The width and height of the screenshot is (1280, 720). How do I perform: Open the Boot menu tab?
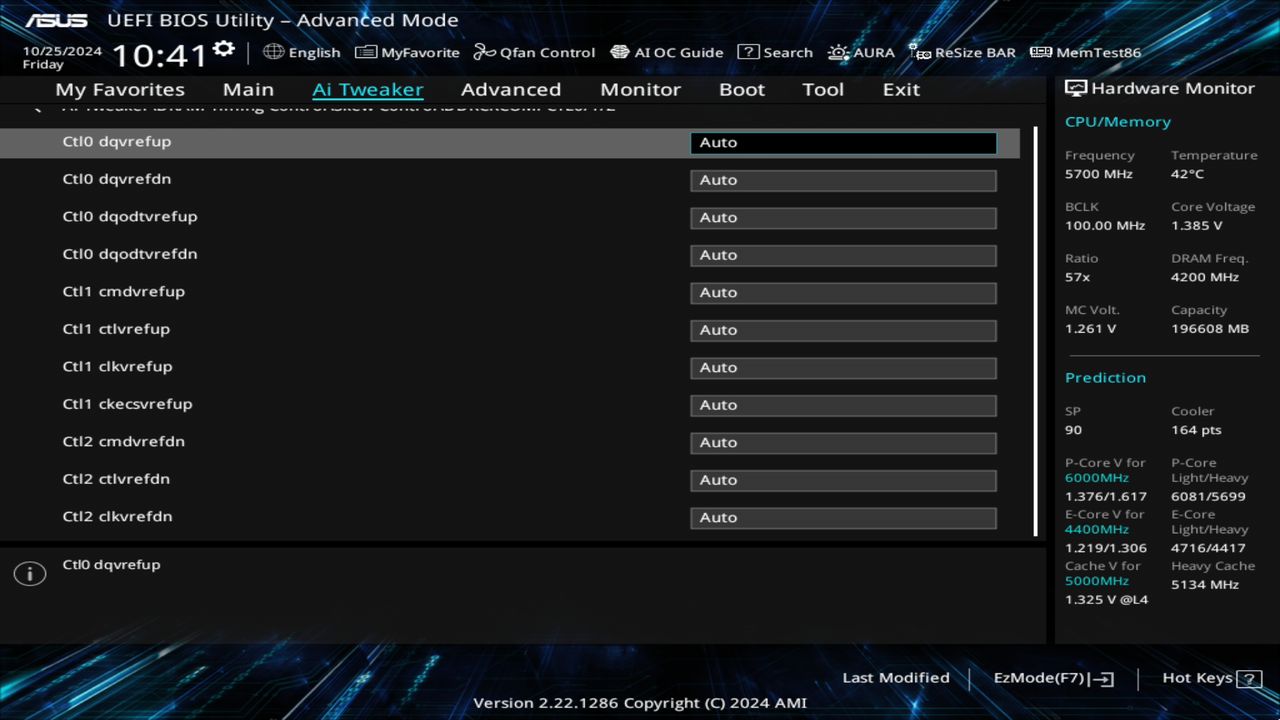[742, 89]
